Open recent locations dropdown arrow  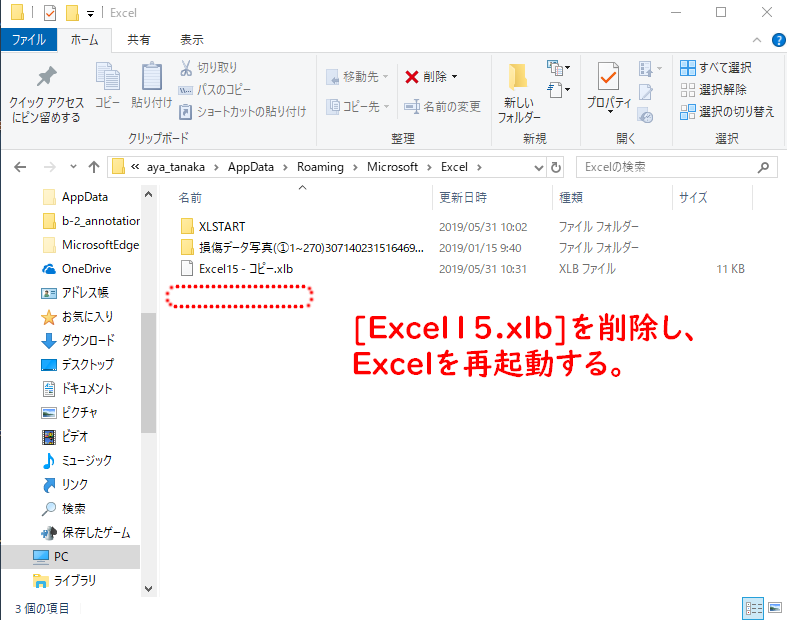(x=73, y=167)
